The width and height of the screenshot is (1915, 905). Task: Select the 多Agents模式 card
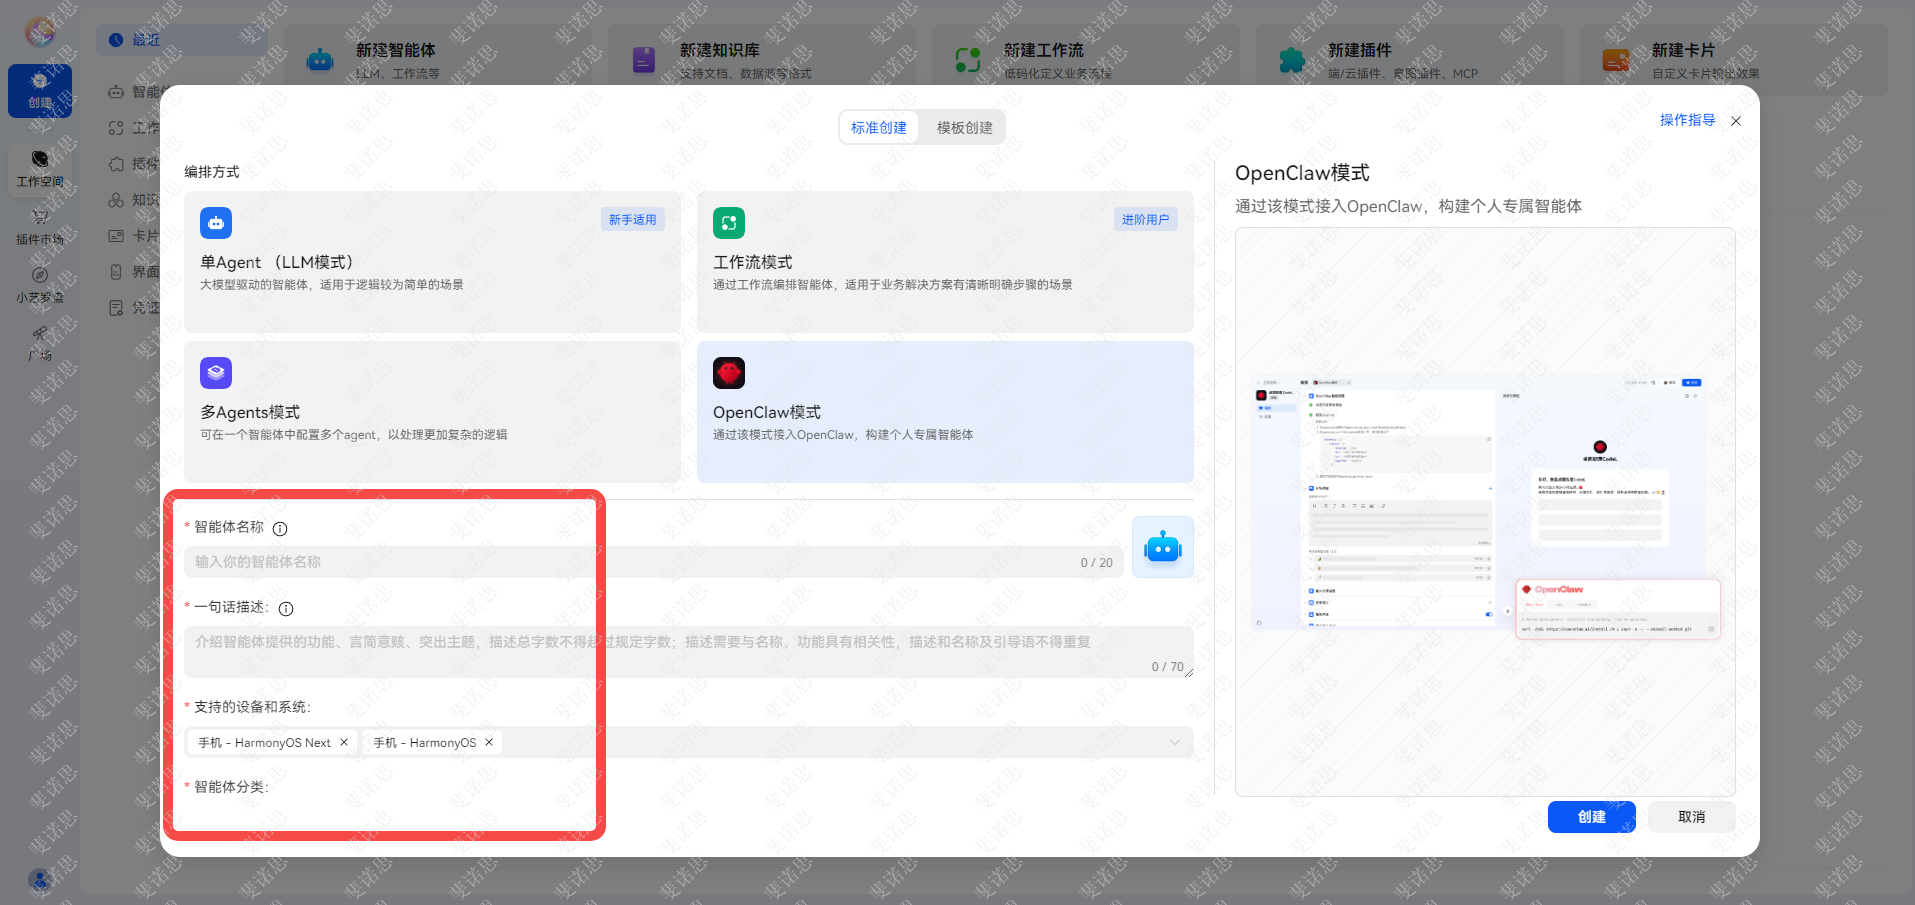[x=432, y=412]
